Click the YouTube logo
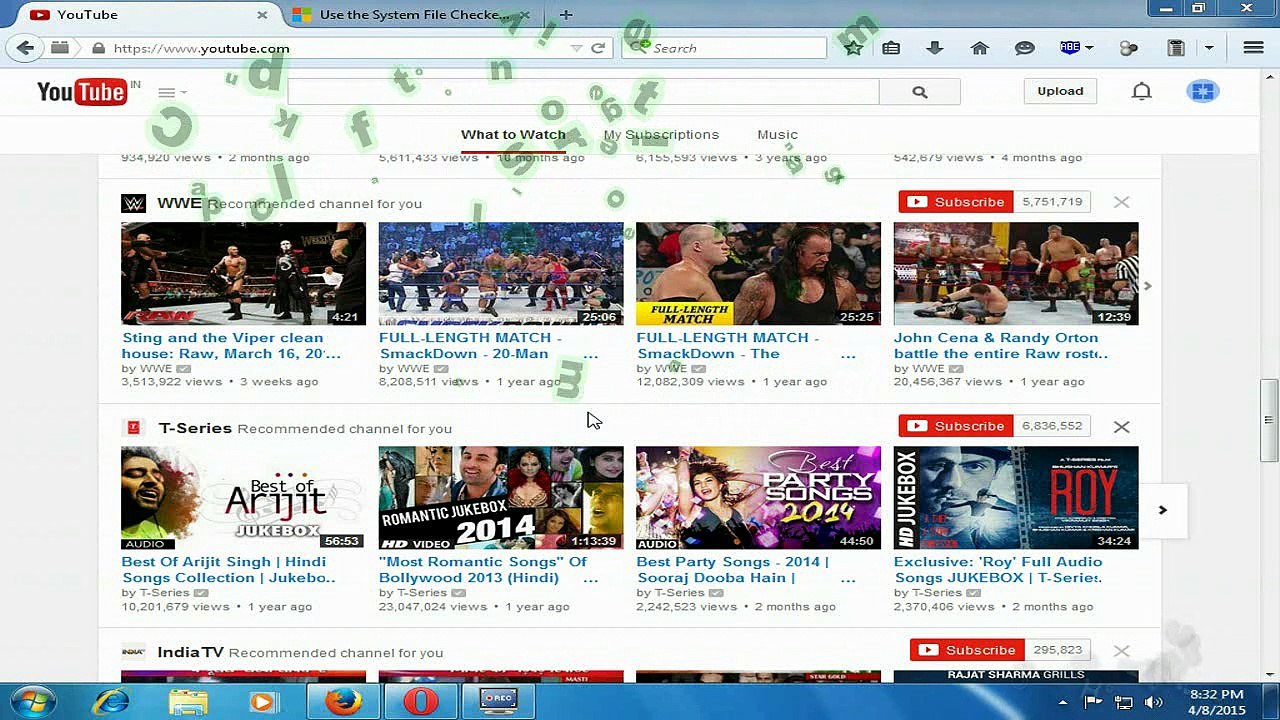The image size is (1280, 720). pos(82,92)
